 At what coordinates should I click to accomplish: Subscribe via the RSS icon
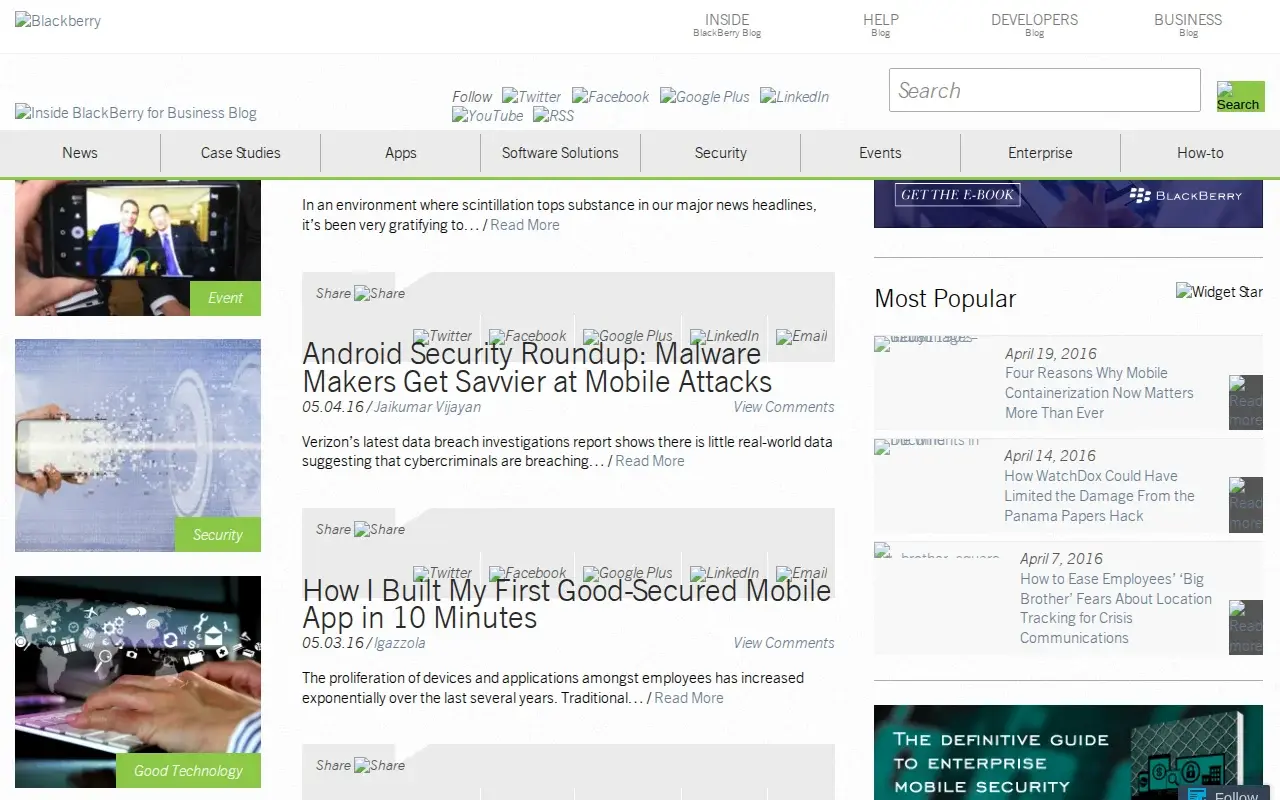click(554, 116)
